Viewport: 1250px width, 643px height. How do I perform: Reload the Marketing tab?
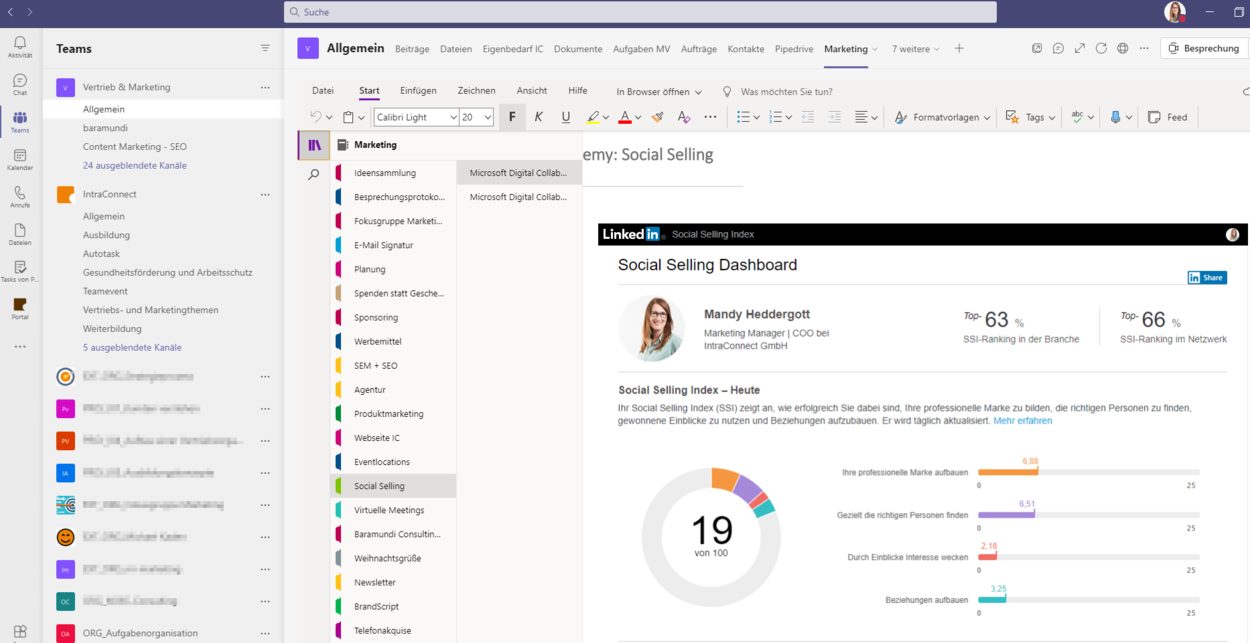pyautogui.click(x=1101, y=48)
